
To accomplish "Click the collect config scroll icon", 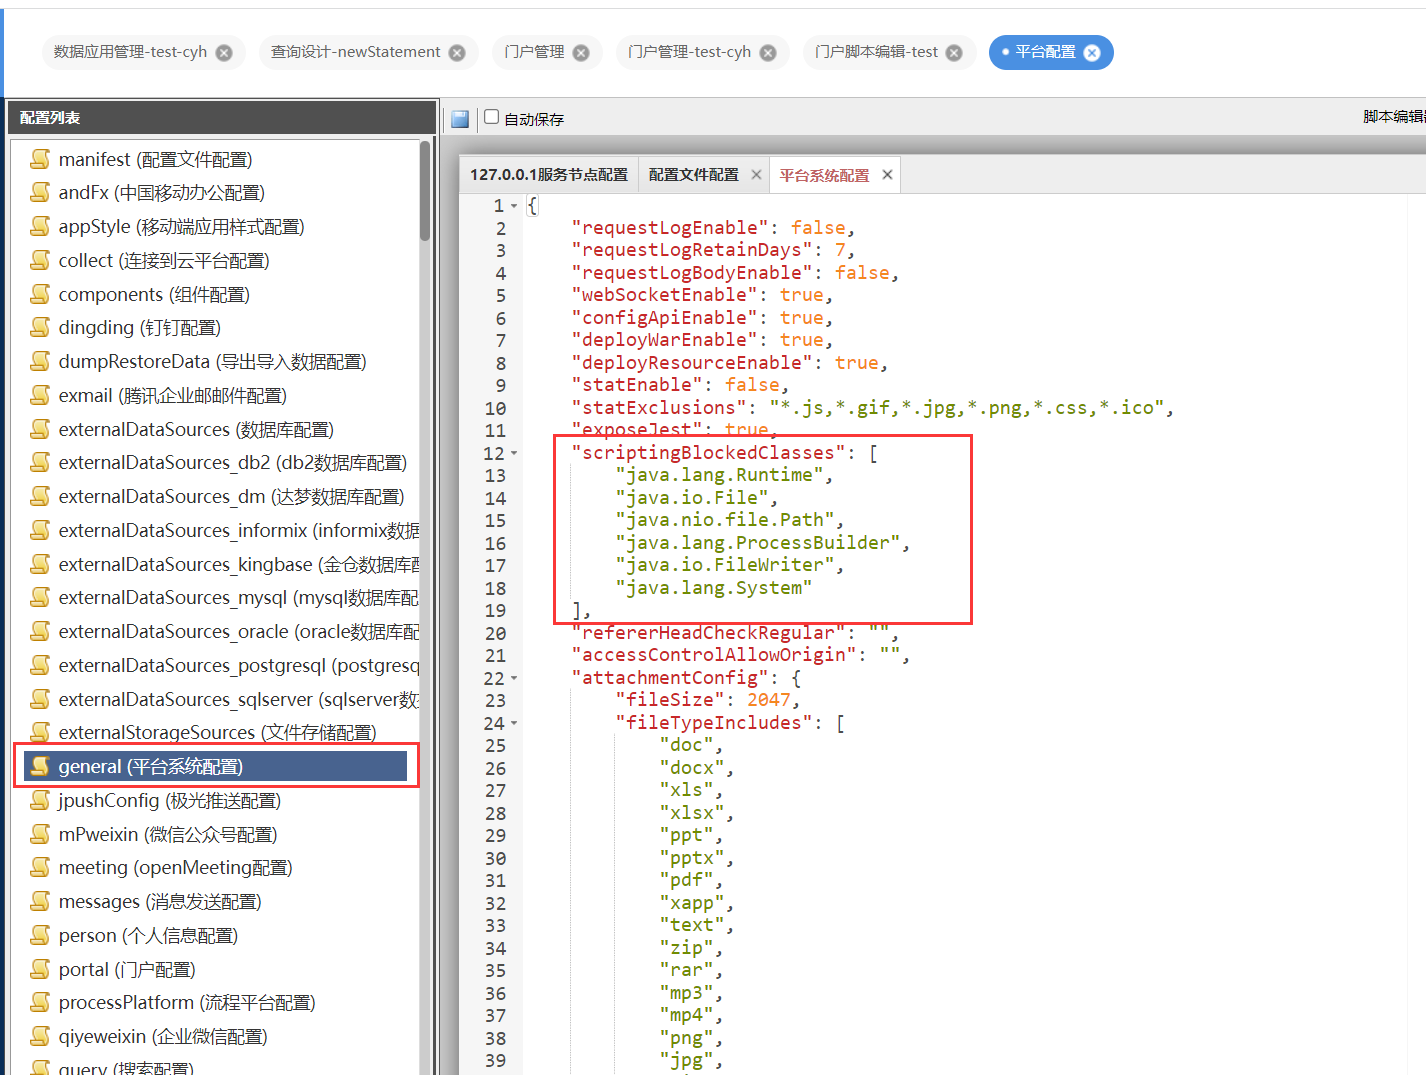I will [40, 260].
